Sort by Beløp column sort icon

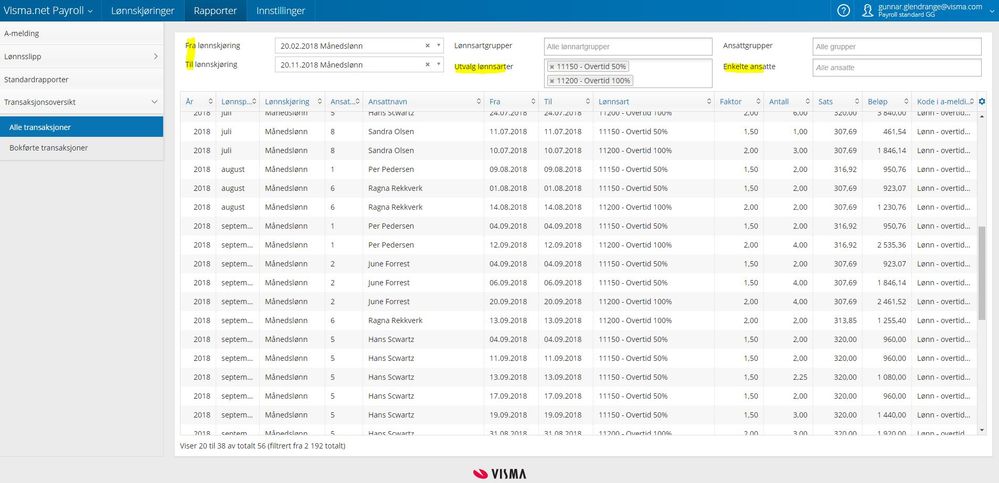[905, 101]
